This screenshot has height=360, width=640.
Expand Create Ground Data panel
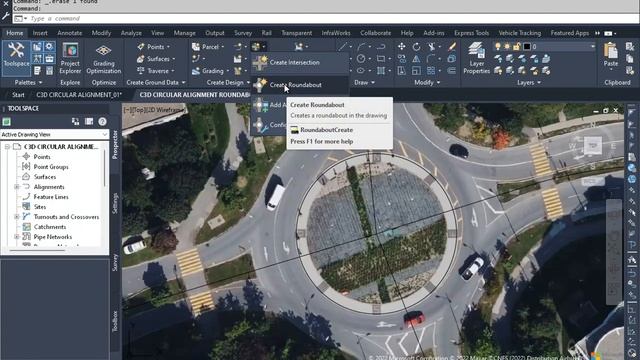click(183, 83)
